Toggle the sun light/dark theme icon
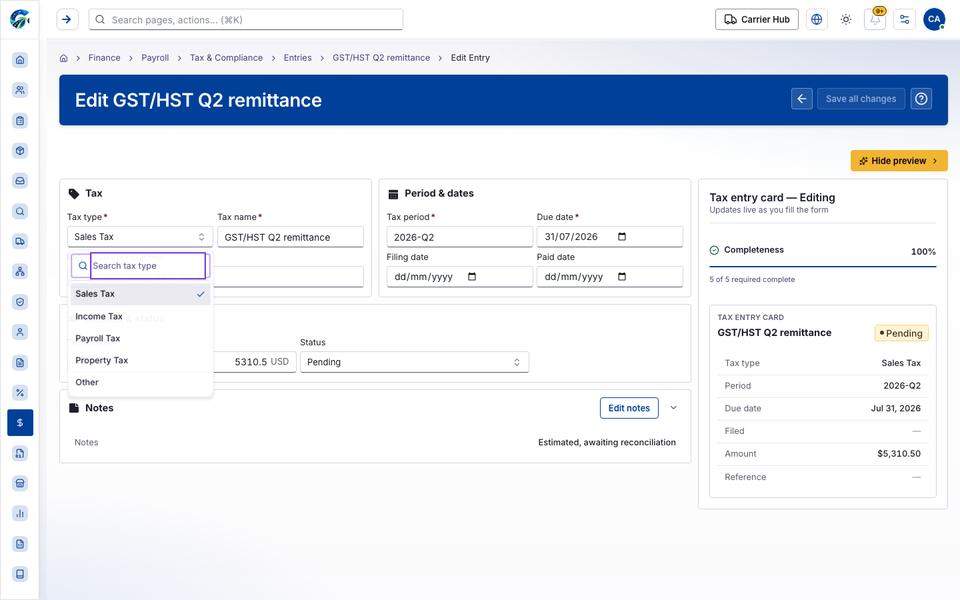Screen dimensions: 960x600 tap(846, 20)
